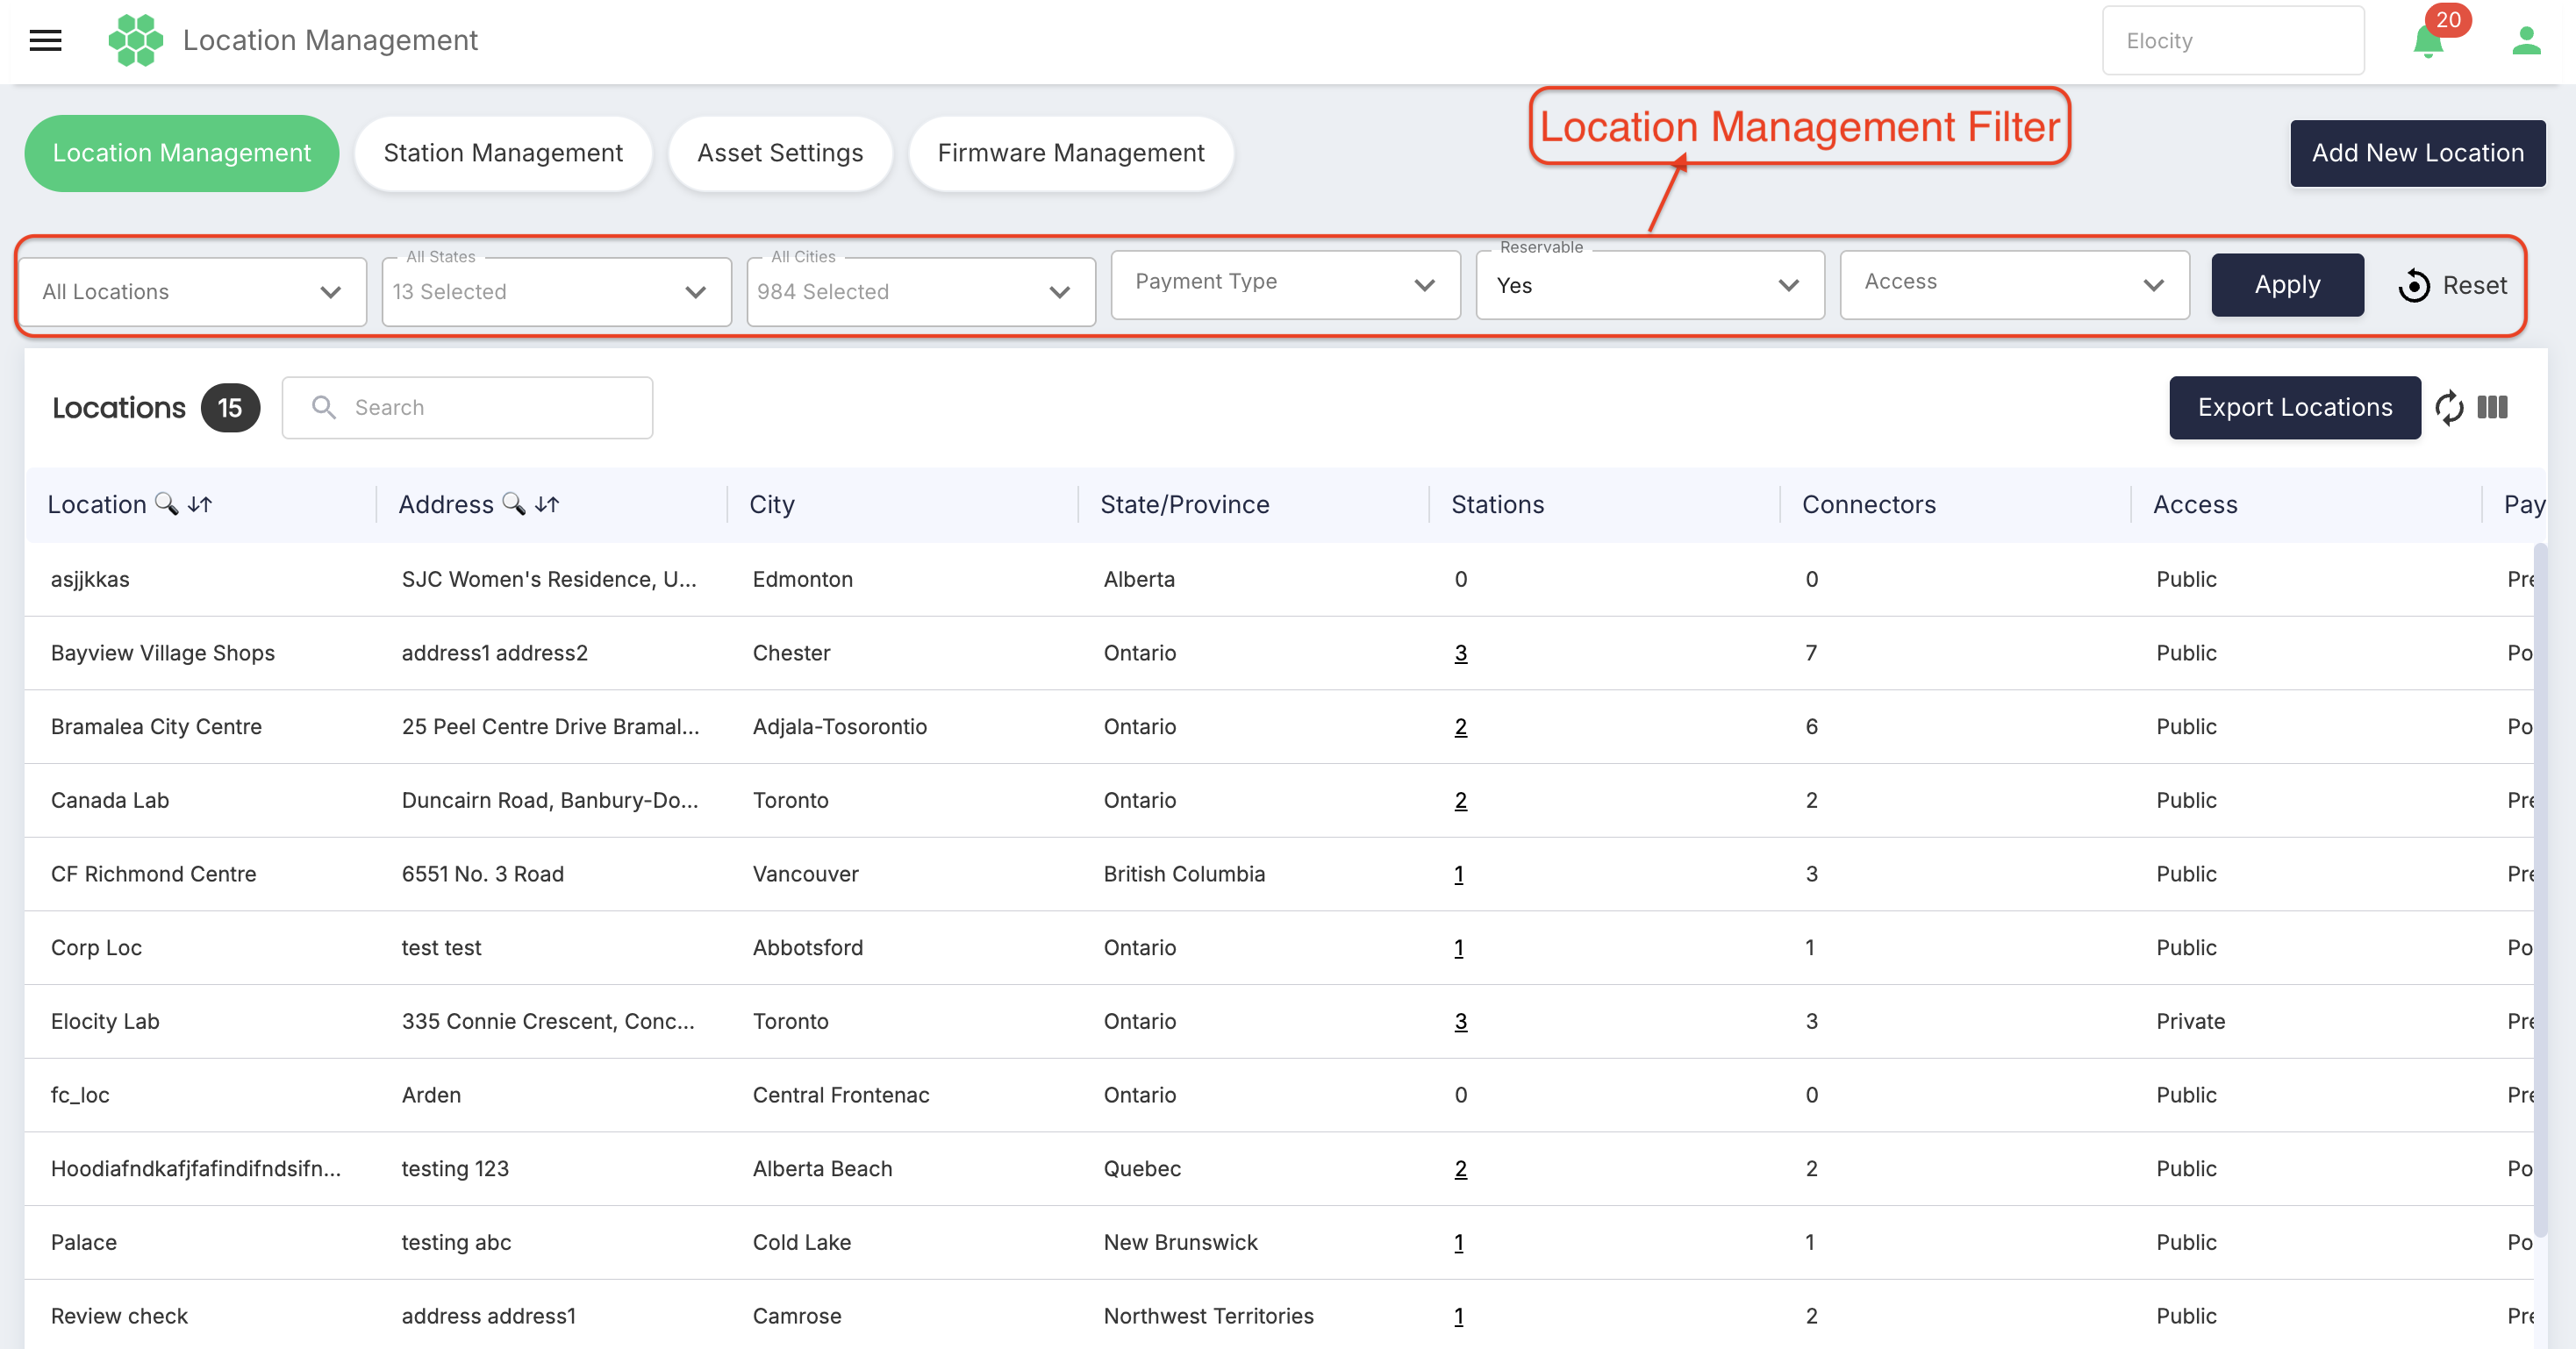Click the search magnifier in Address column header
Viewport: 2576px width, 1349px height.
pyautogui.click(x=513, y=504)
